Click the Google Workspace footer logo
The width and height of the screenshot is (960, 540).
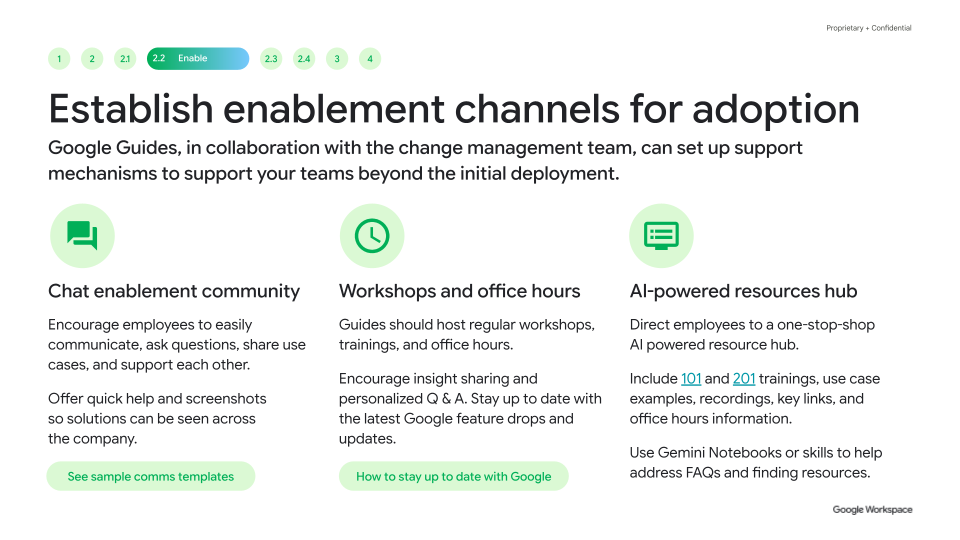pos(872,510)
